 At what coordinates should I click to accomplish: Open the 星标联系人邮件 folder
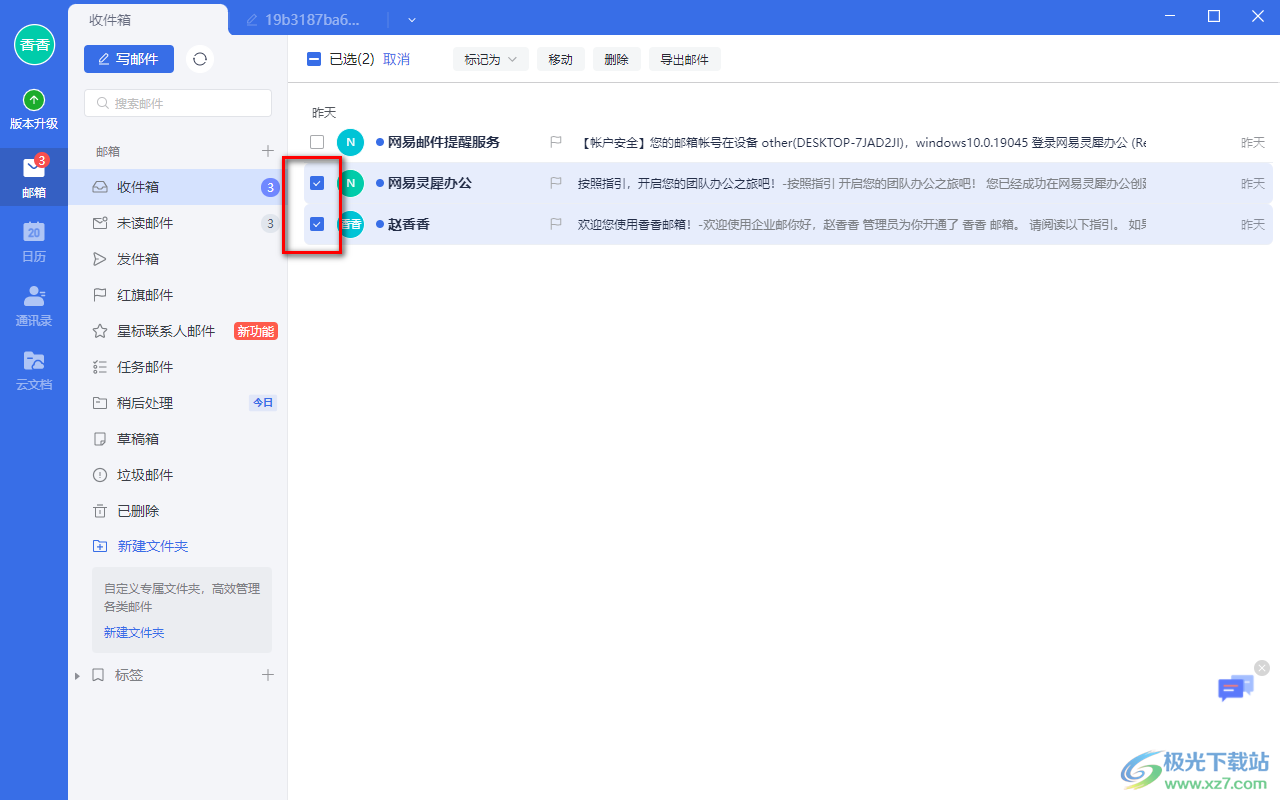click(x=178, y=331)
